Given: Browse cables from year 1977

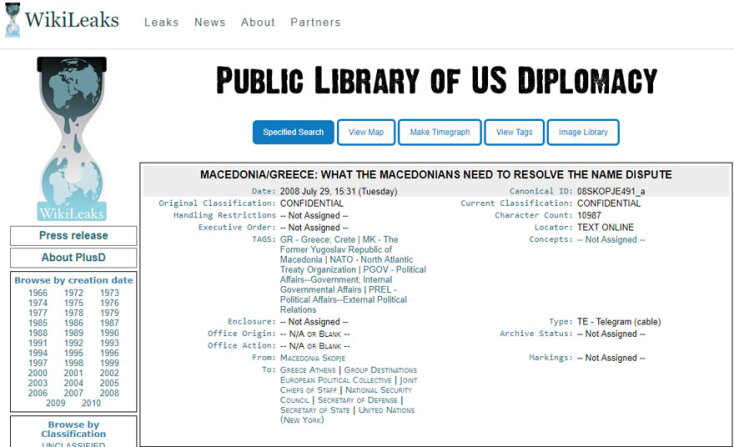Looking at the screenshot, I should [38, 313].
